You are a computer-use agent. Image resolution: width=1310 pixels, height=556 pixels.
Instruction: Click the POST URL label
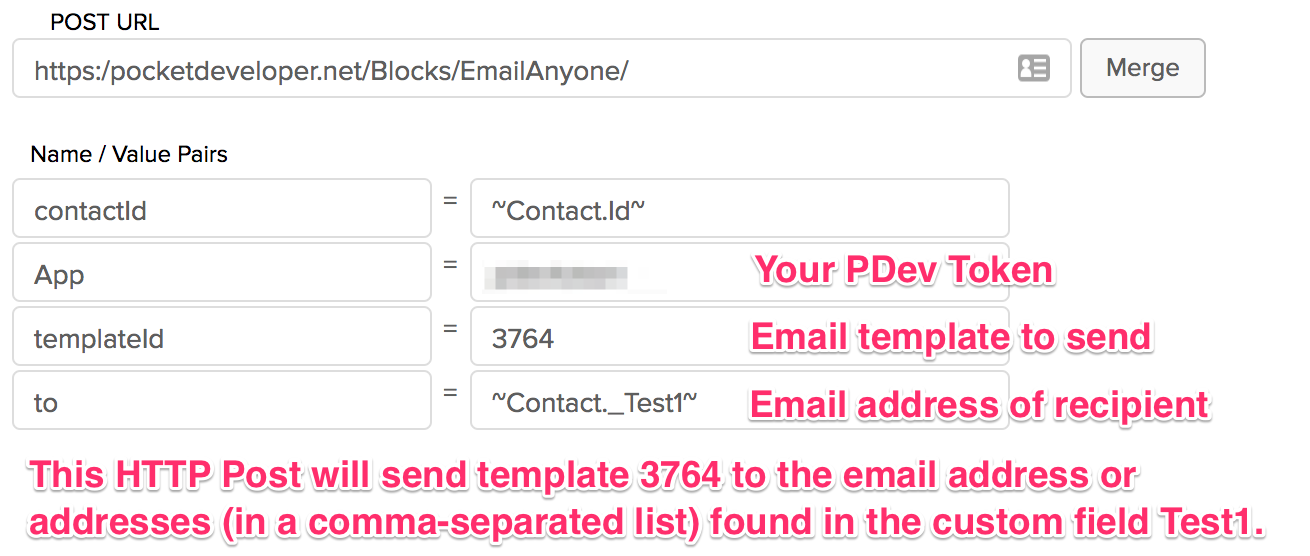coord(105,21)
